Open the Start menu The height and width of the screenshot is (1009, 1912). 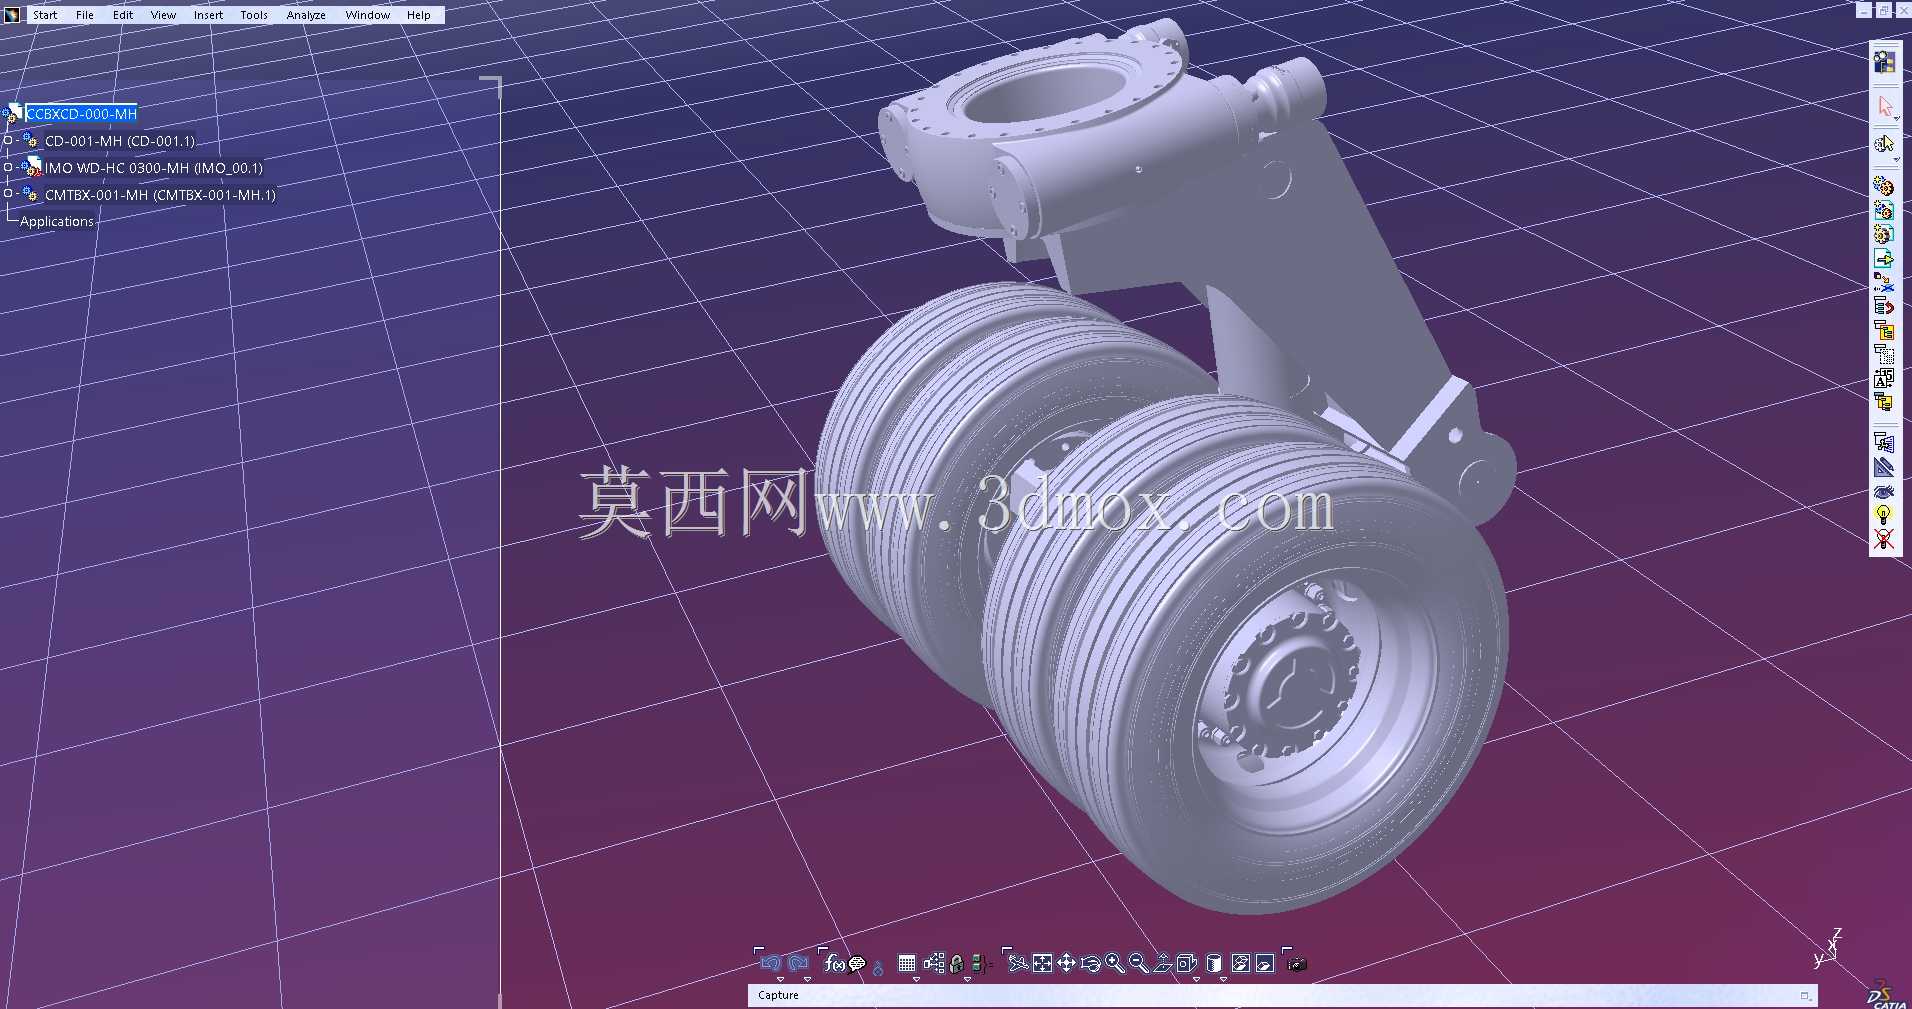click(x=45, y=15)
